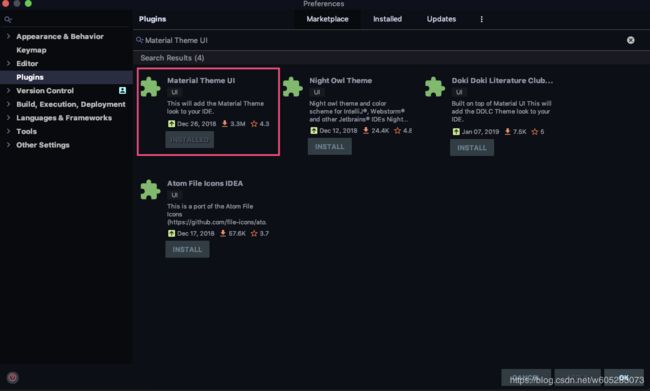Clear the plugin search field with the X icon
Image resolution: width=650 pixels, height=391 pixels.
point(631,40)
